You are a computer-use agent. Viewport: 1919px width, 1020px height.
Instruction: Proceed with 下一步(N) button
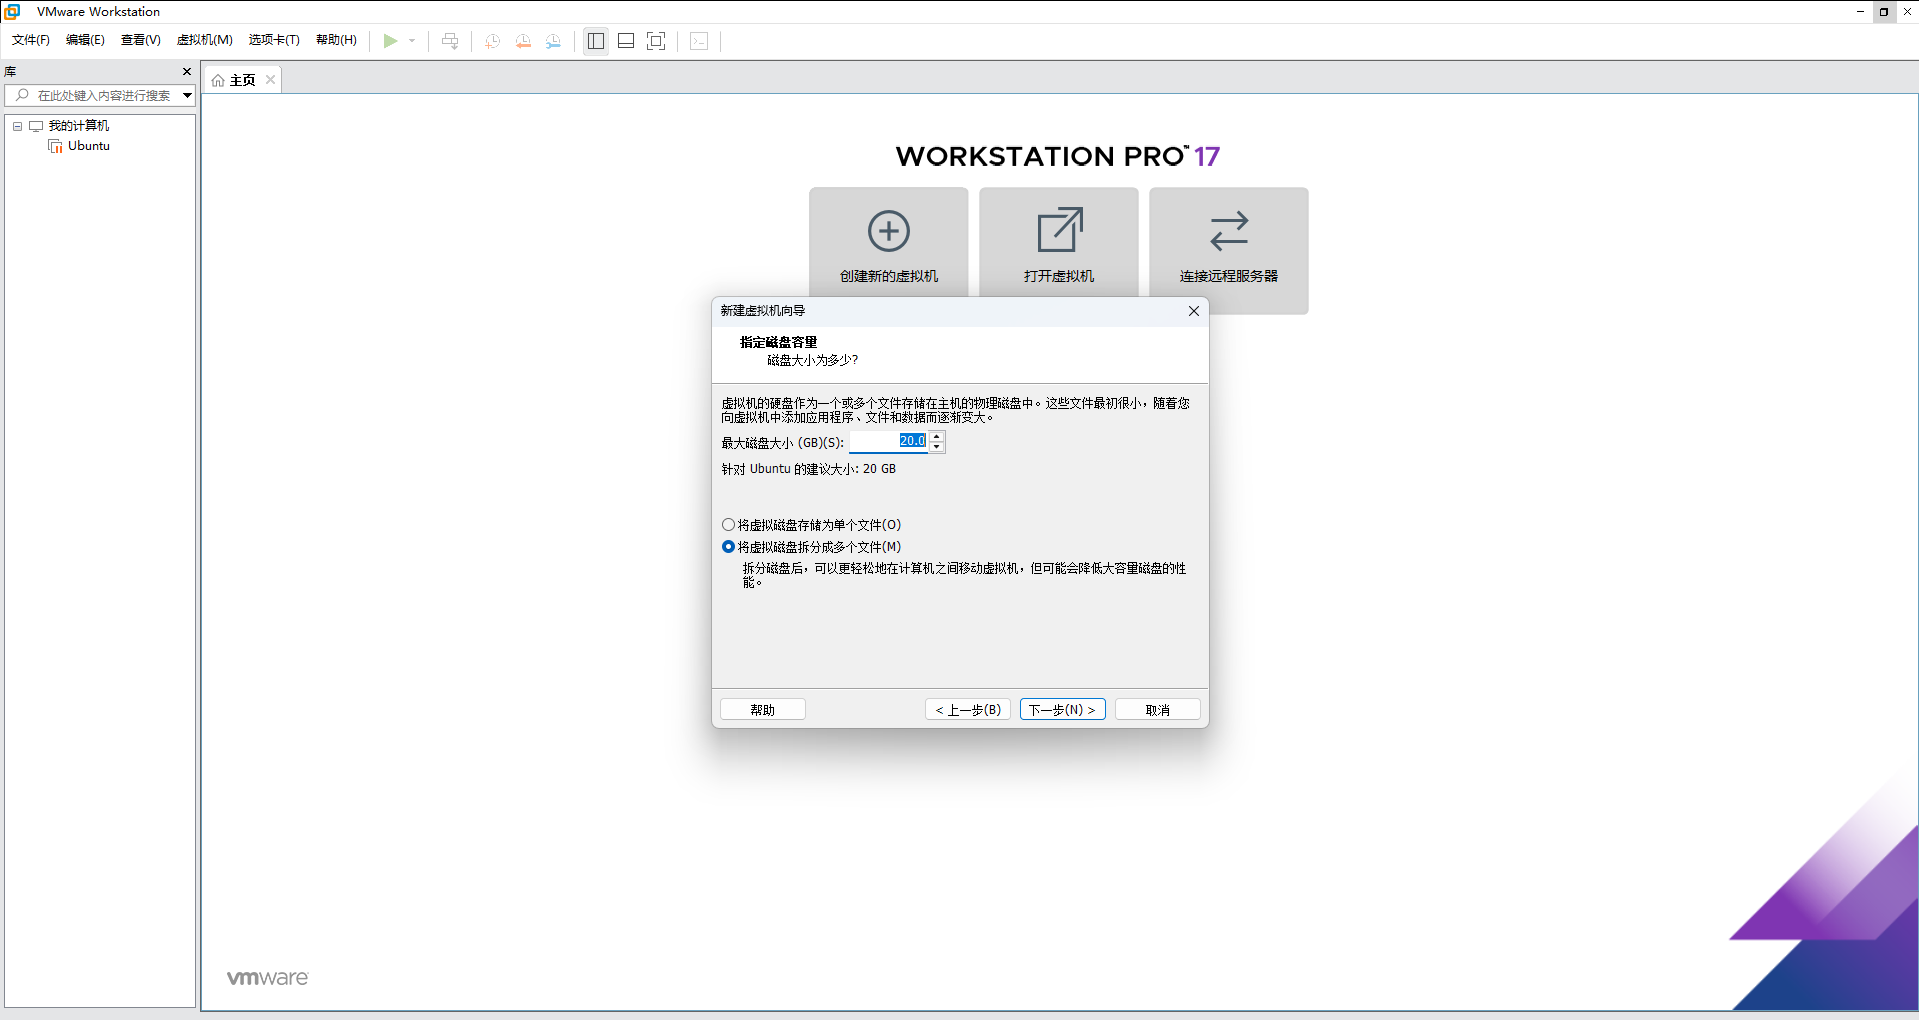point(1063,710)
